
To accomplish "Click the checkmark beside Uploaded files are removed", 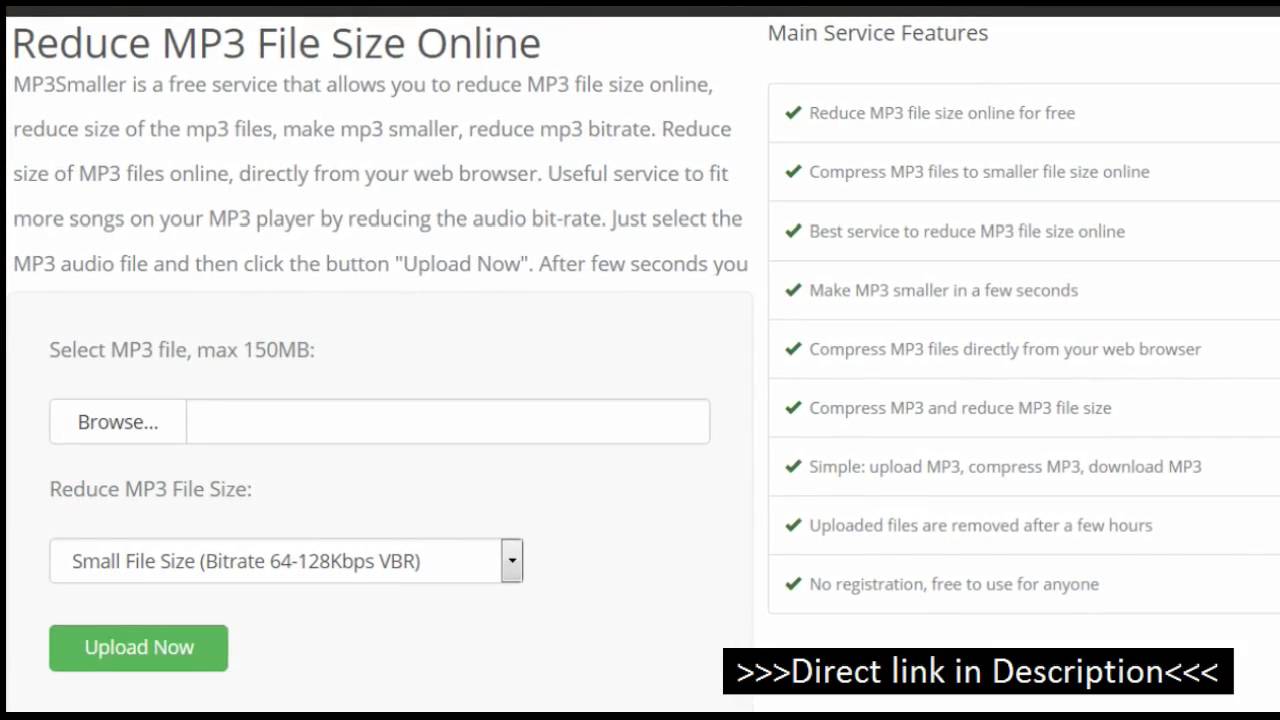I will [793, 525].
